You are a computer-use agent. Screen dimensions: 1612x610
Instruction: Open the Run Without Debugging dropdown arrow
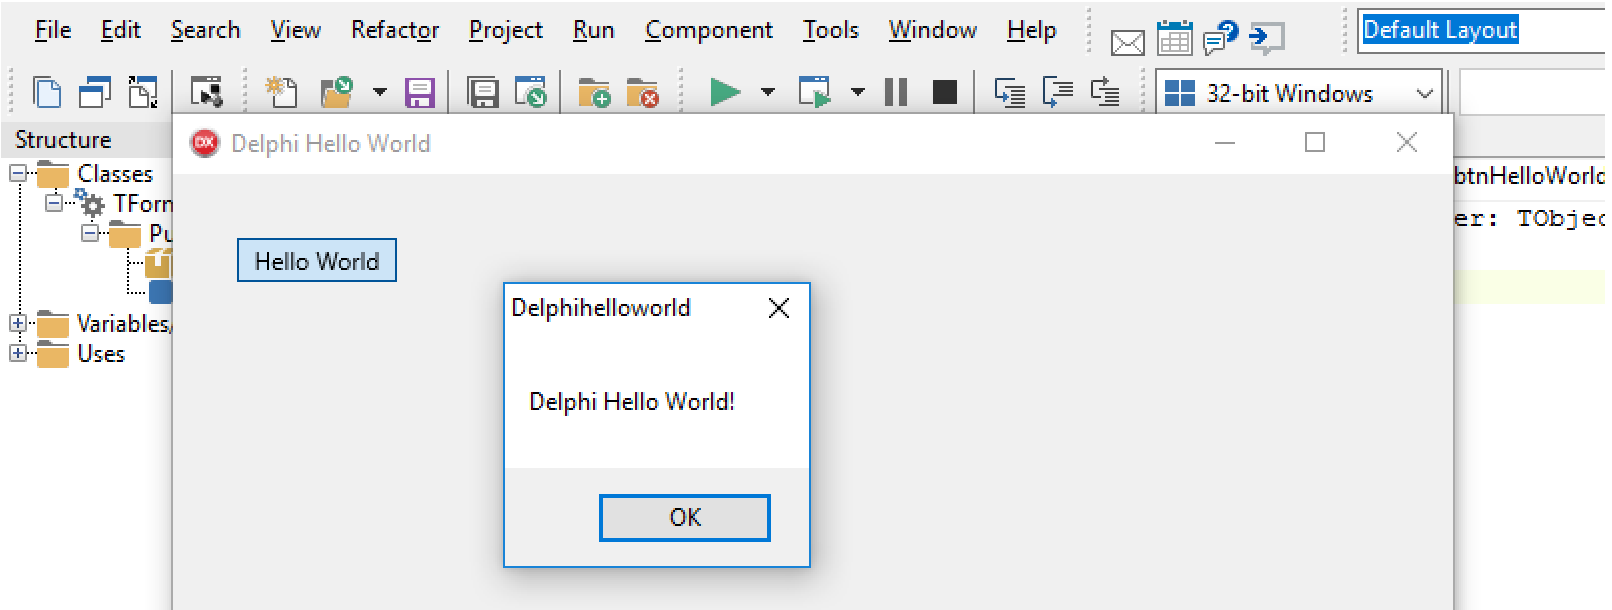pyautogui.click(x=858, y=93)
